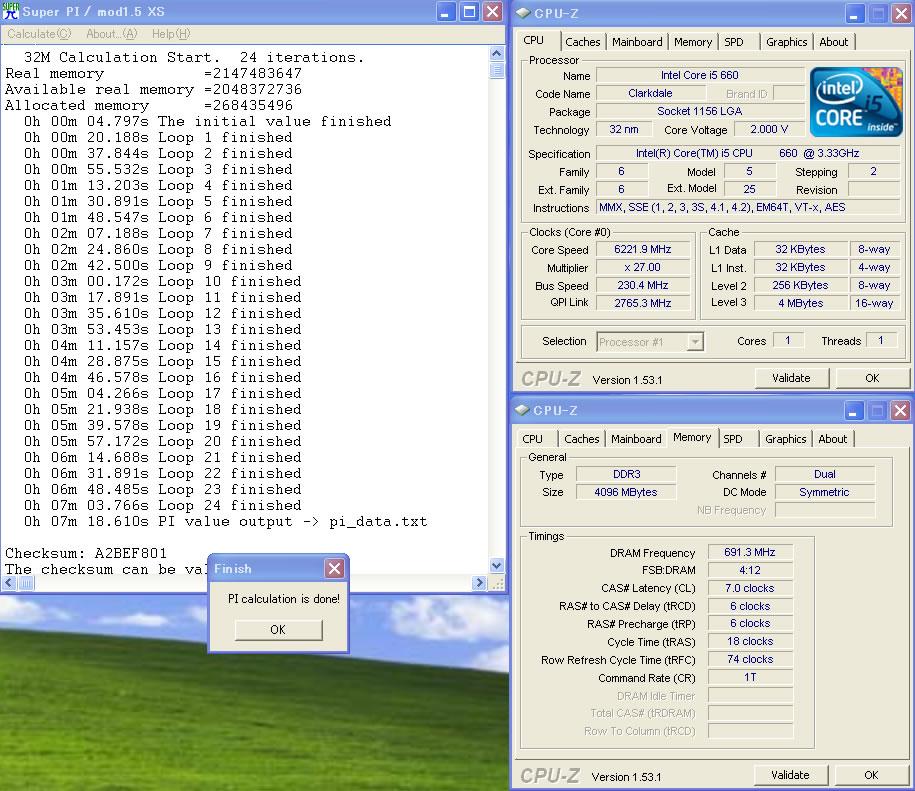
Task: Open the About menu in Super PI
Action: [x=111, y=34]
